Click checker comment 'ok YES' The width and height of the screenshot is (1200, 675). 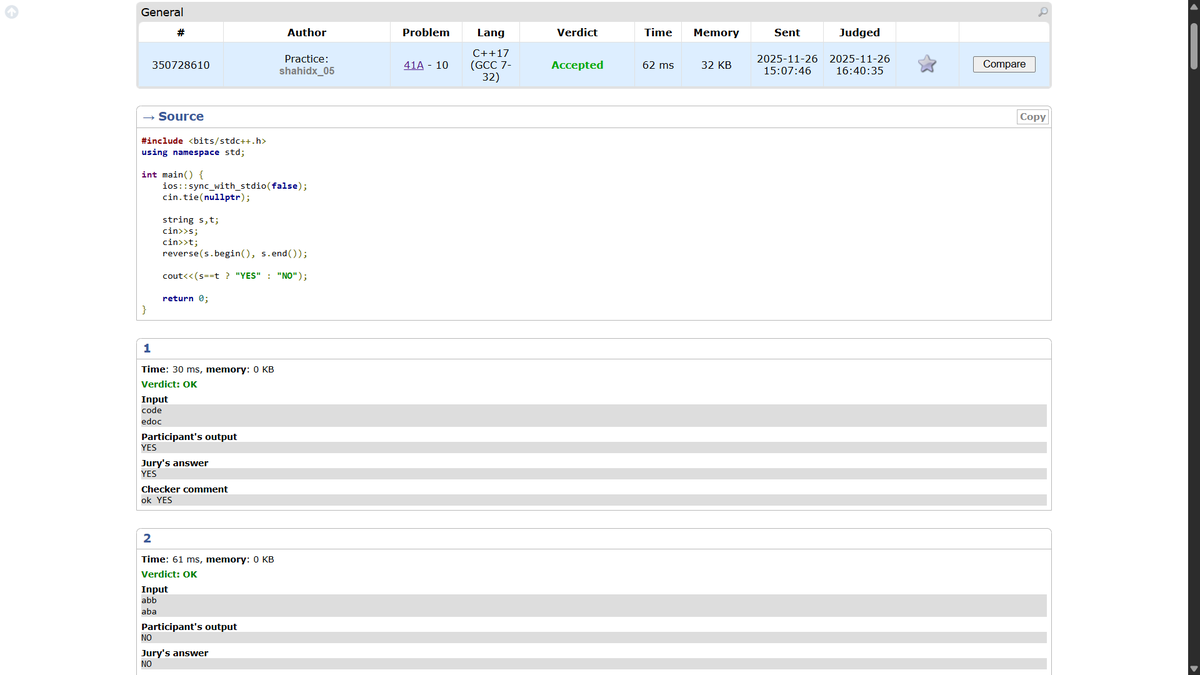(x=157, y=500)
